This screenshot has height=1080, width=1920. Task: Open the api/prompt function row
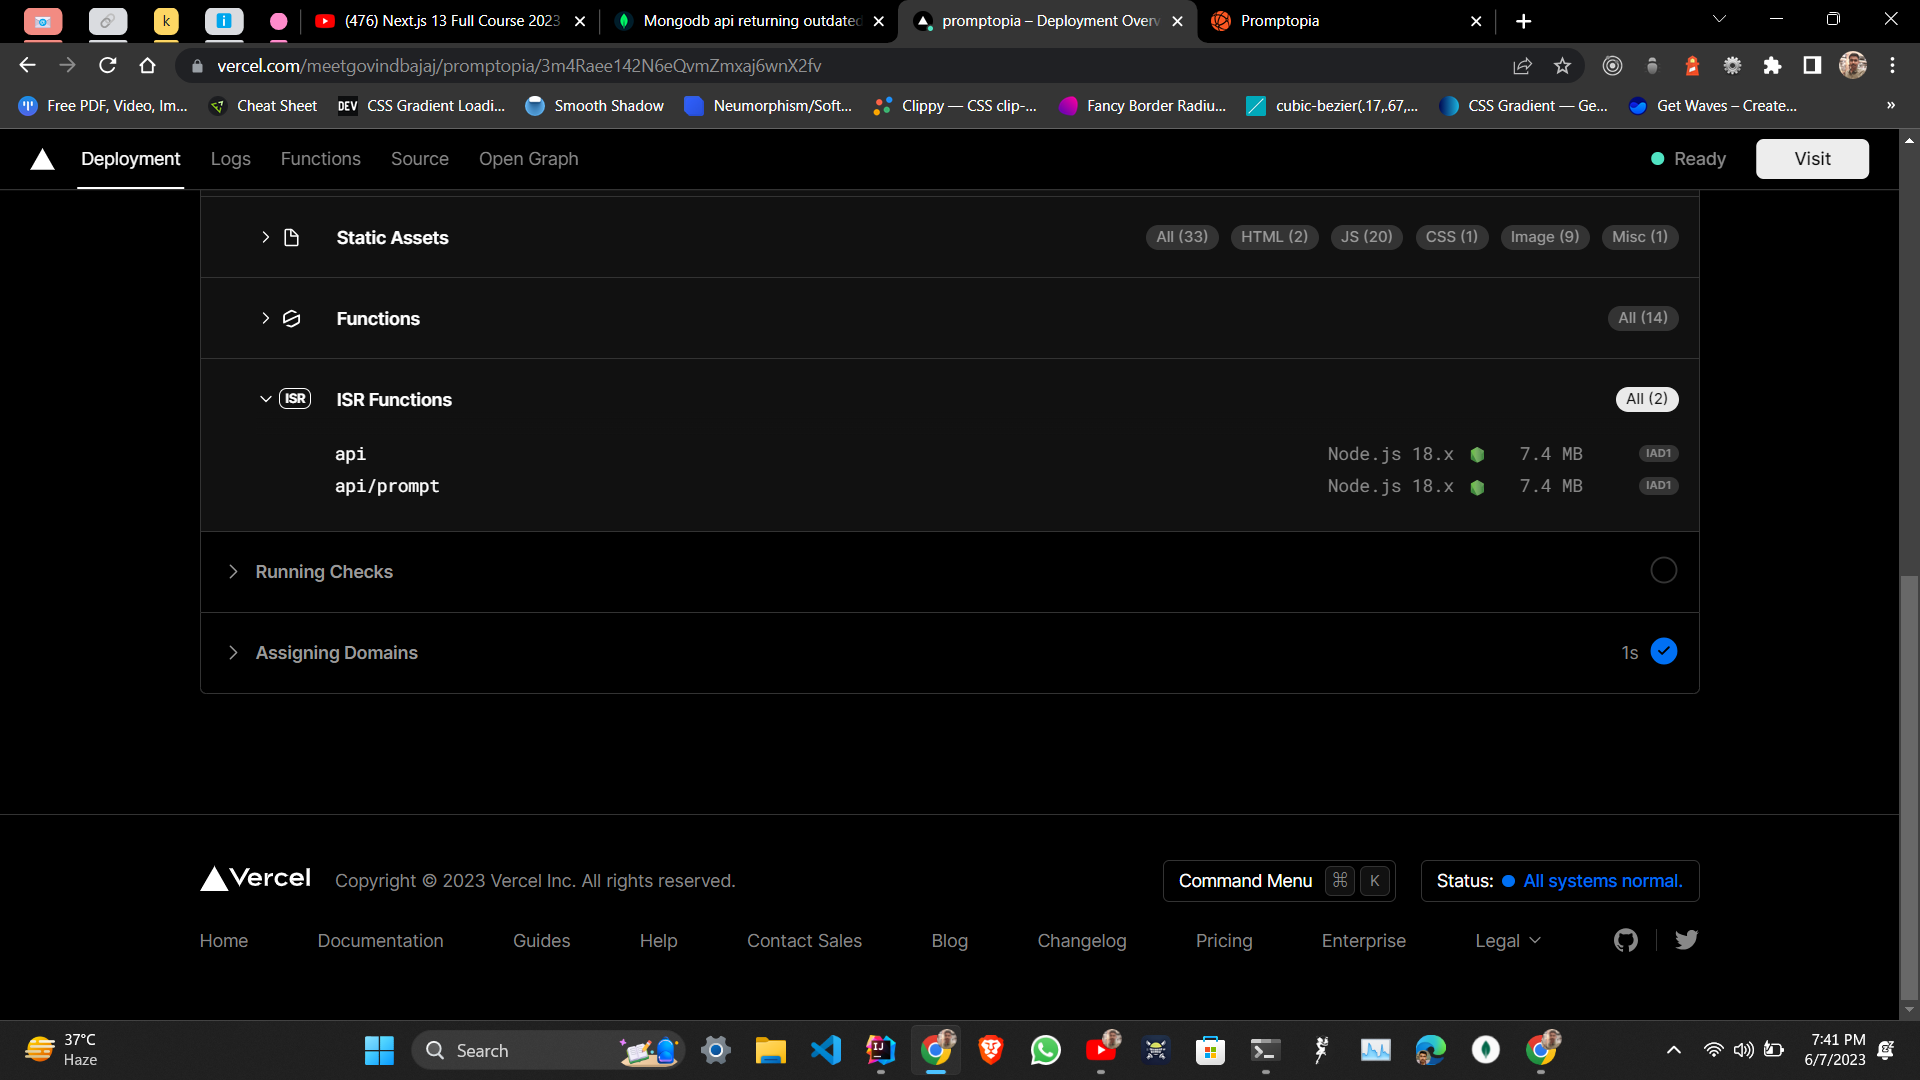point(387,486)
